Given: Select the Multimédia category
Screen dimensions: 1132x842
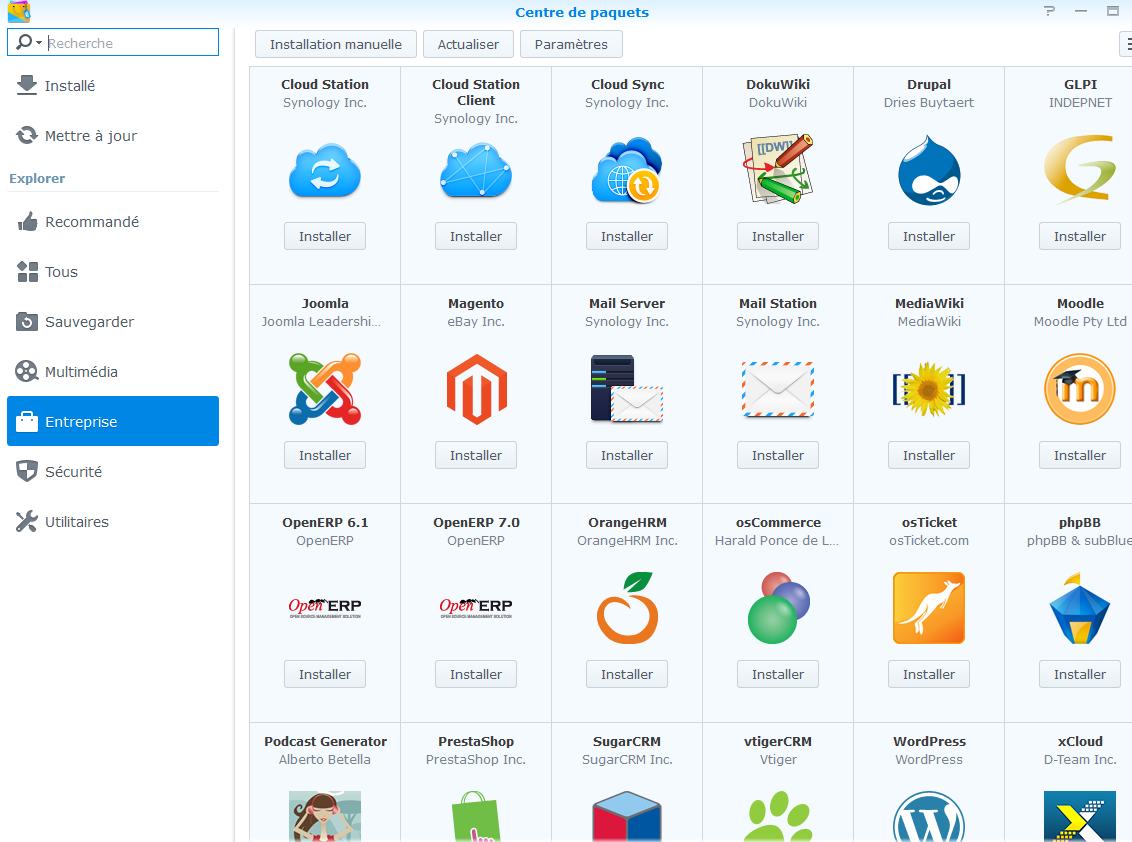Looking at the screenshot, I should [x=81, y=372].
